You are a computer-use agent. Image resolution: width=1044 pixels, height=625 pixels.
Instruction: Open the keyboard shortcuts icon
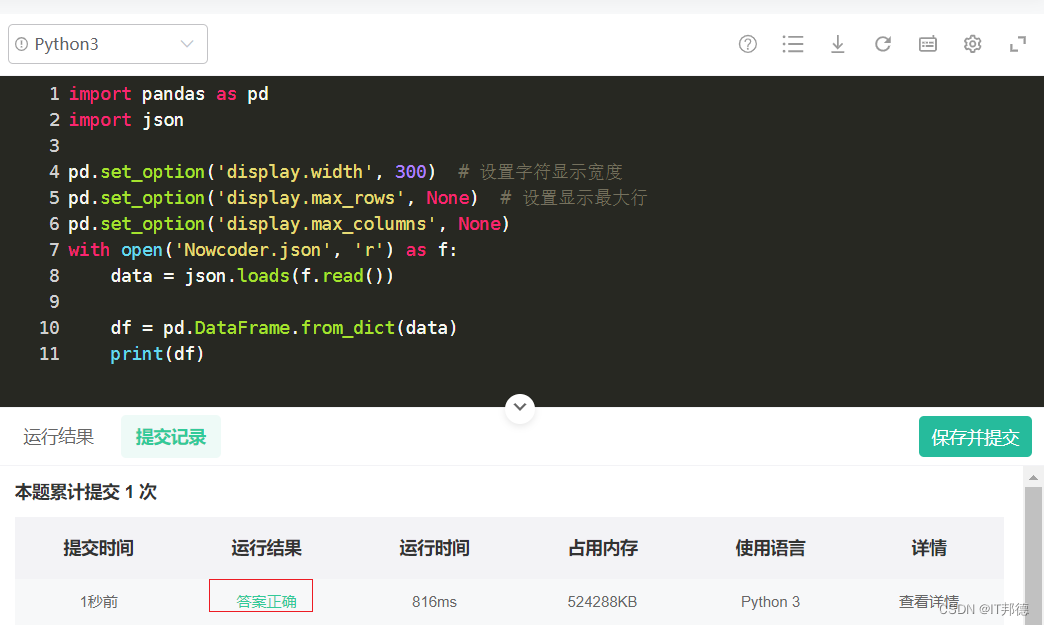pyautogui.click(x=927, y=44)
